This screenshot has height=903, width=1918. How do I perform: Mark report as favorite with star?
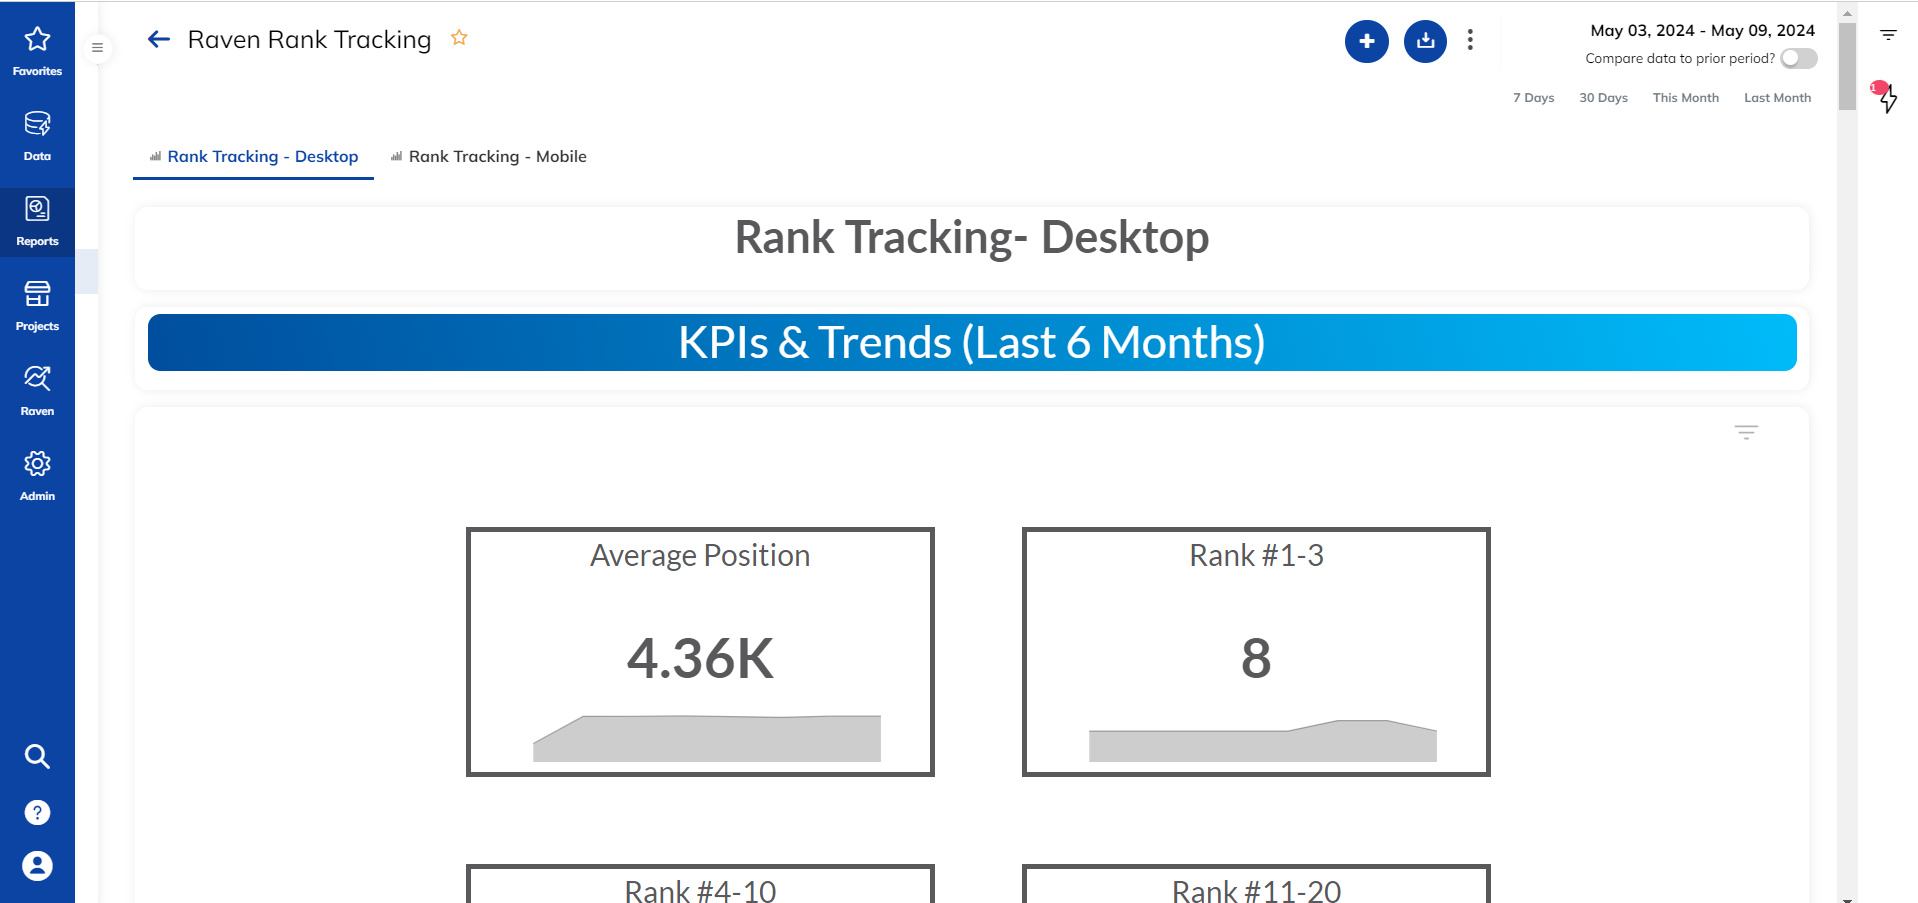tap(459, 38)
